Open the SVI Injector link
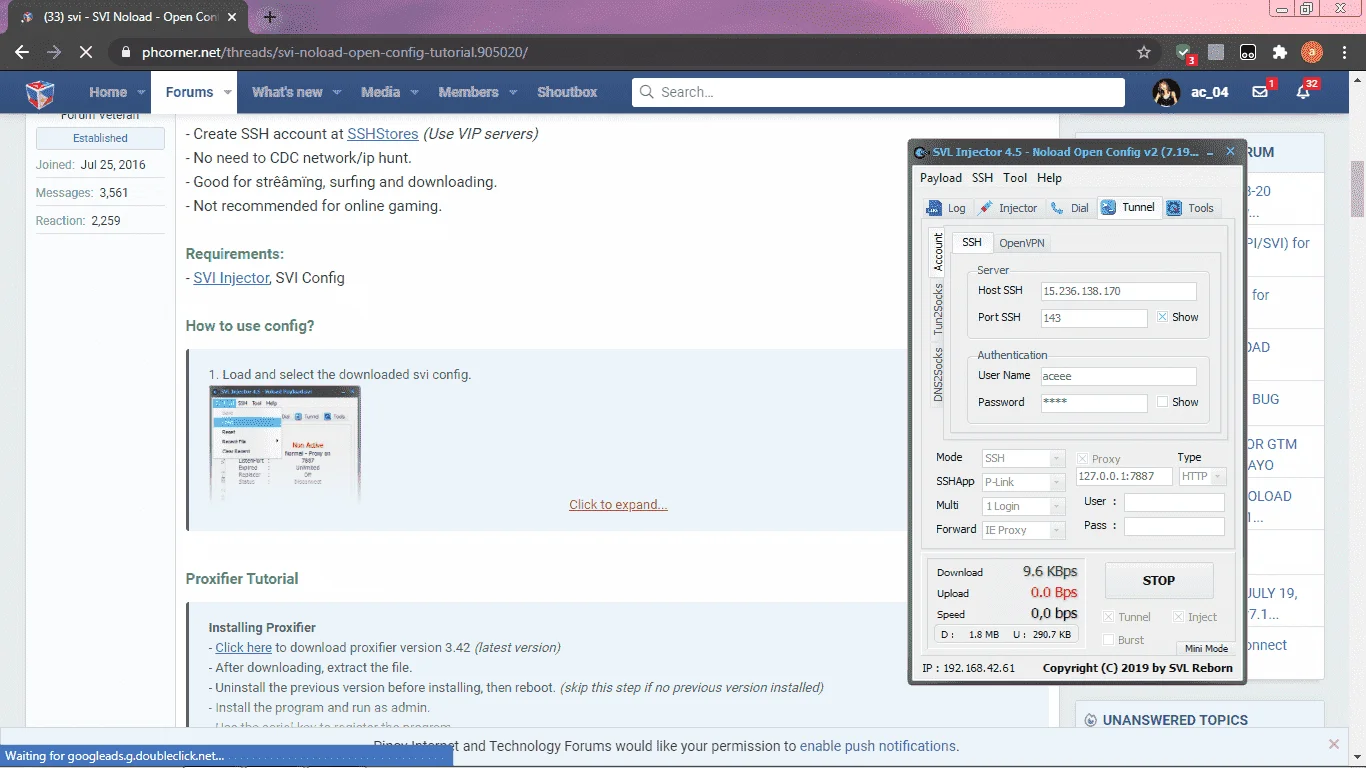Viewport: 1366px width, 768px height. pyautogui.click(x=231, y=278)
